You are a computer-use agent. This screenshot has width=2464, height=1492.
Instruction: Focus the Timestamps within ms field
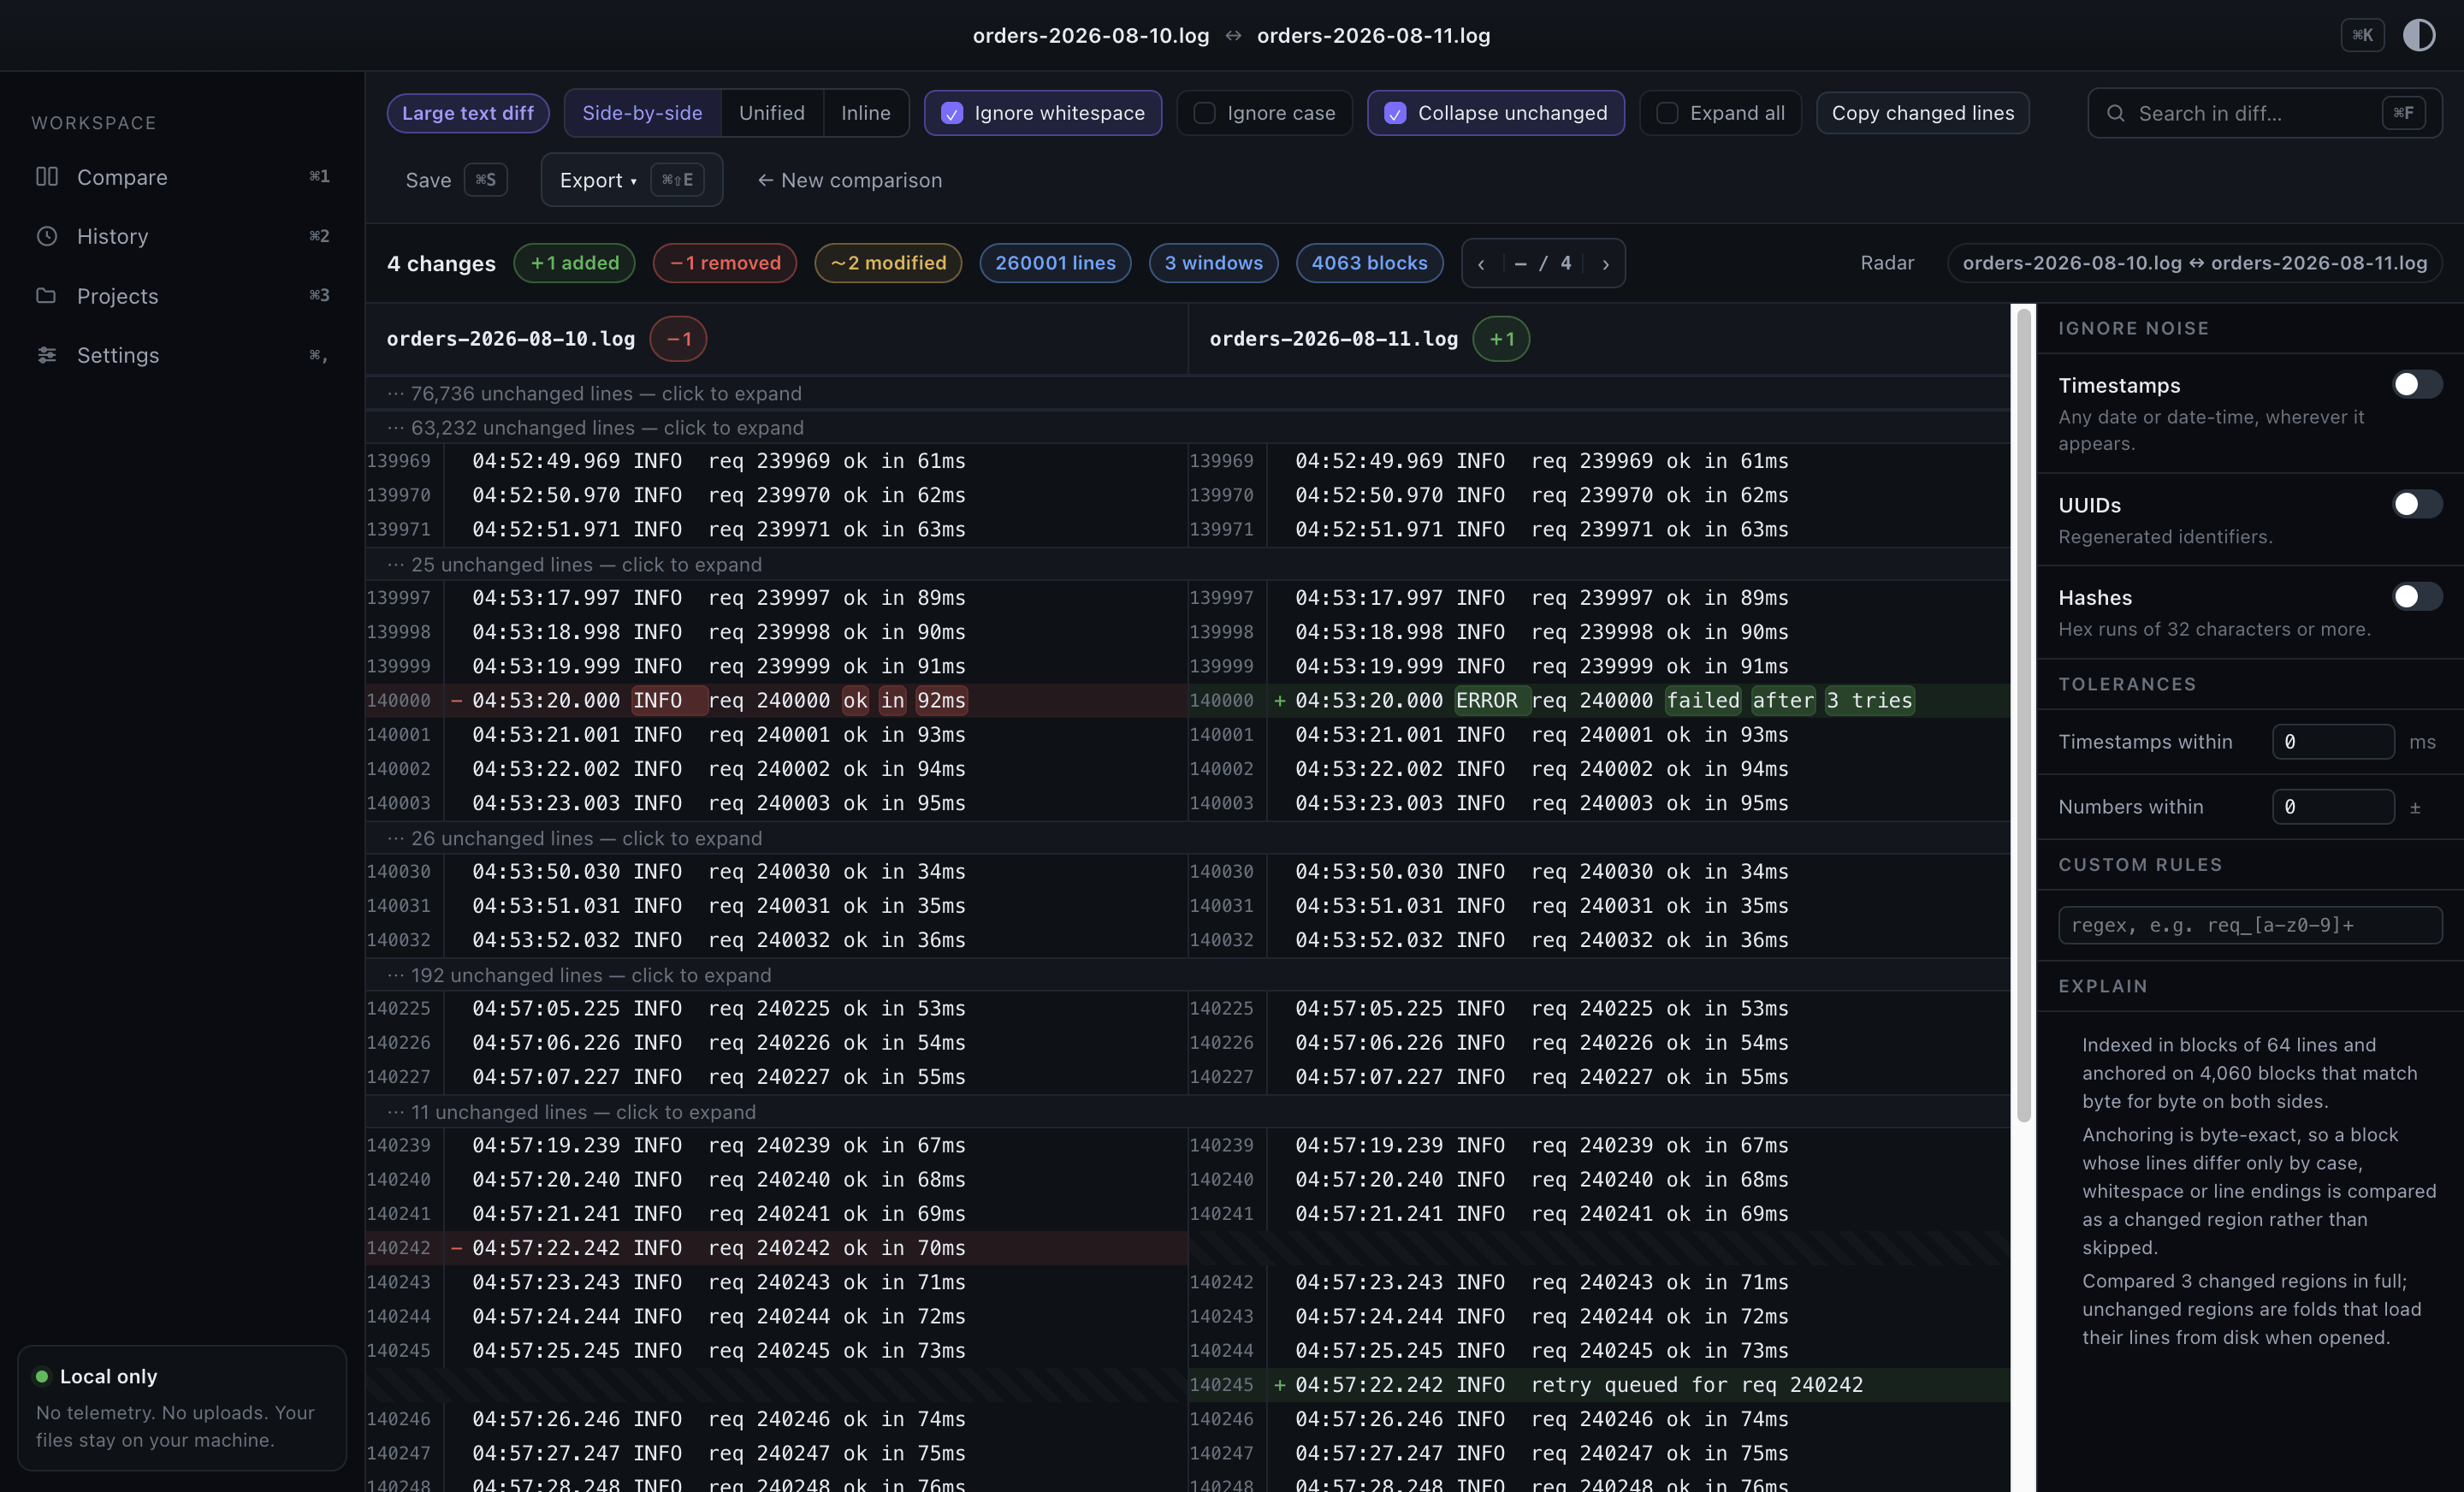(x=2333, y=742)
